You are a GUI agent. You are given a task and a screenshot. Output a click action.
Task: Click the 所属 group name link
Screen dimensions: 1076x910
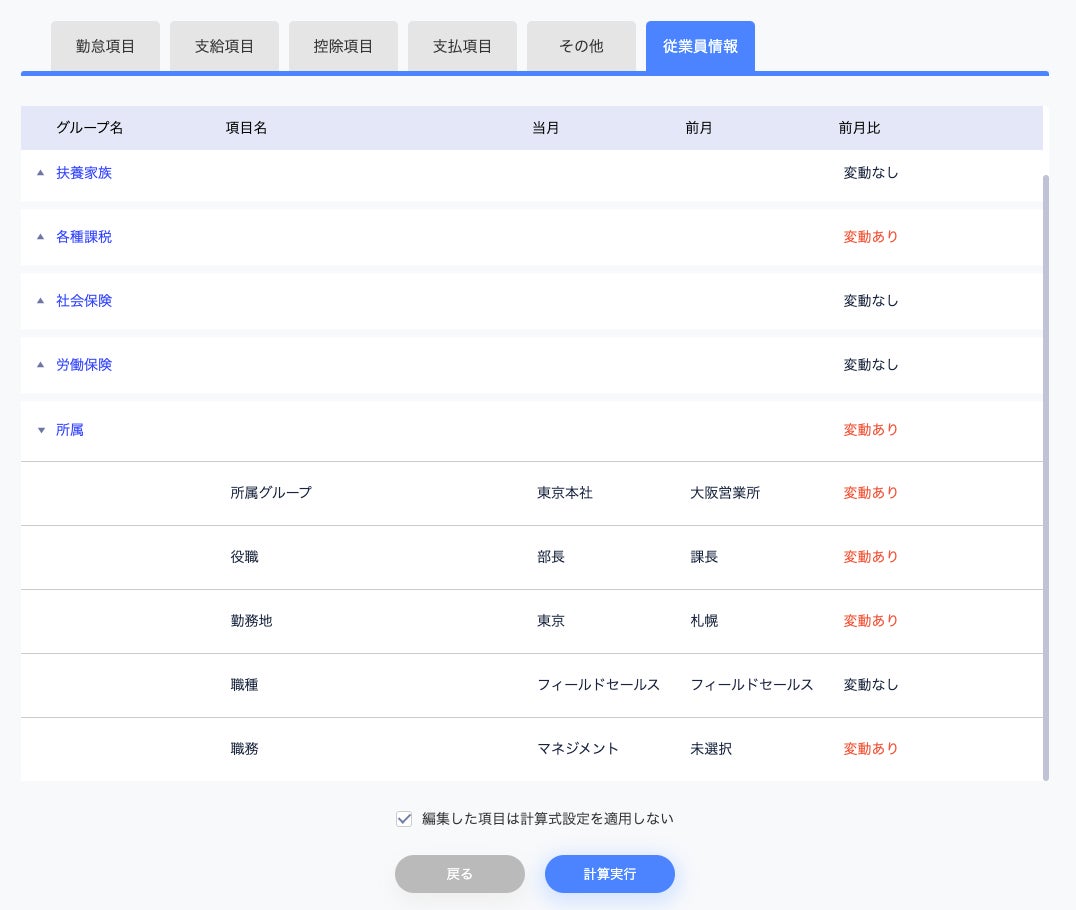(x=69, y=430)
